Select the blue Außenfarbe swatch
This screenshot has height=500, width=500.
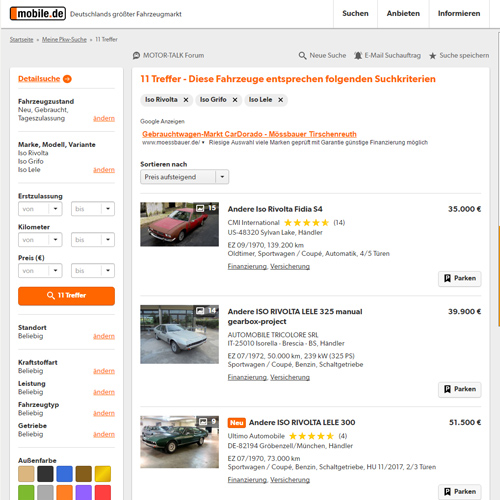[x=65, y=474]
